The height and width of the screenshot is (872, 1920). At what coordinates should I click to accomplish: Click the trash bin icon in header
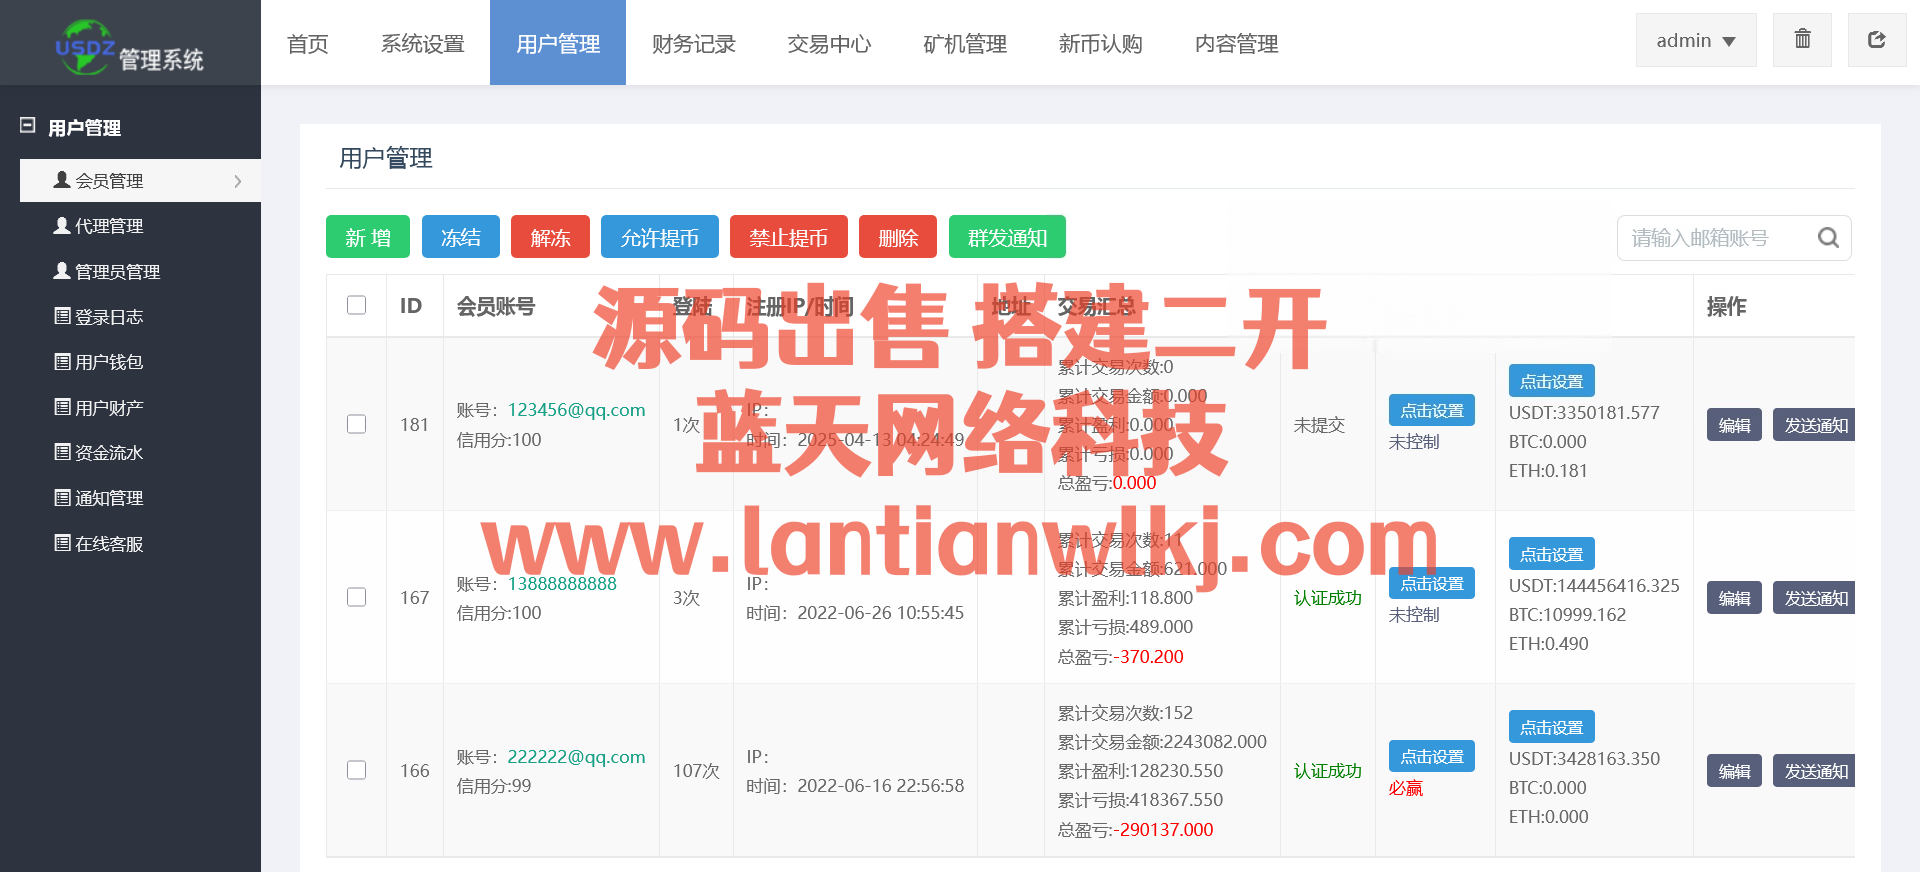(1802, 40)
